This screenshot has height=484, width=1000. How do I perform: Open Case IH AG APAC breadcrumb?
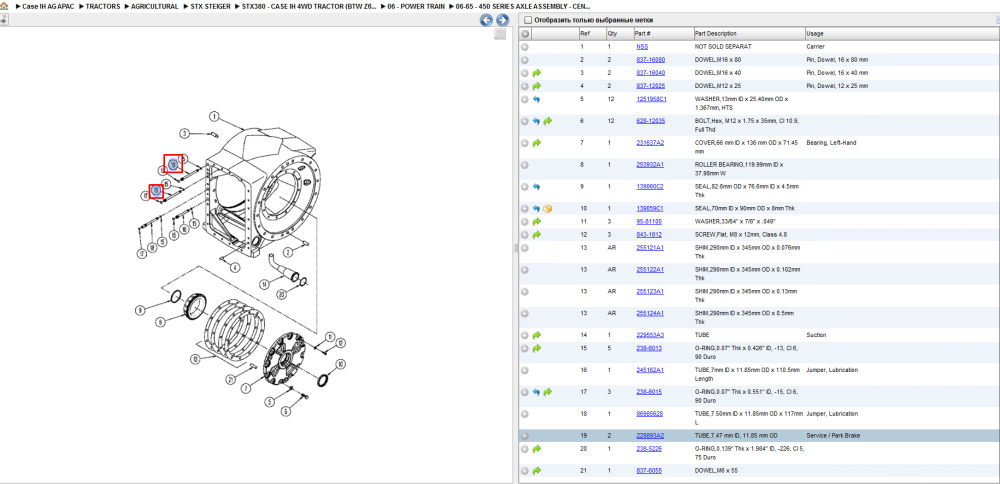click(48, 6)
